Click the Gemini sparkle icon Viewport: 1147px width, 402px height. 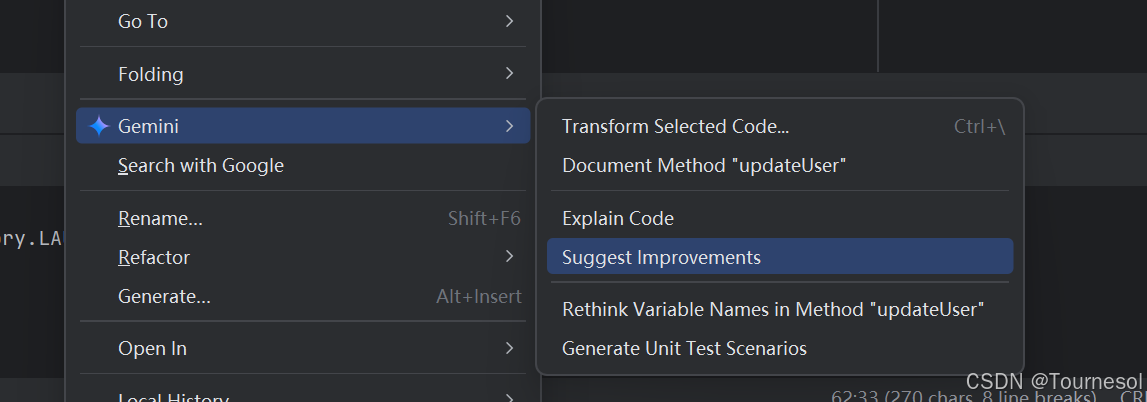coord(99,126)
